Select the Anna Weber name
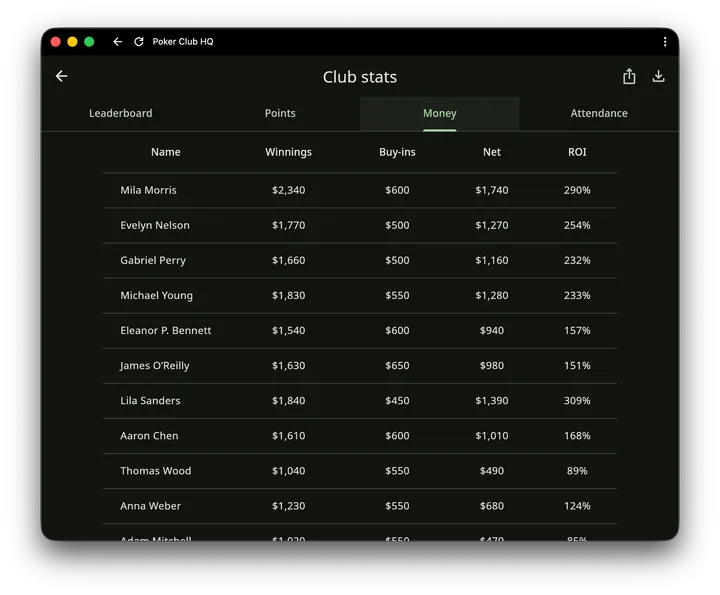 click(150, 506)
